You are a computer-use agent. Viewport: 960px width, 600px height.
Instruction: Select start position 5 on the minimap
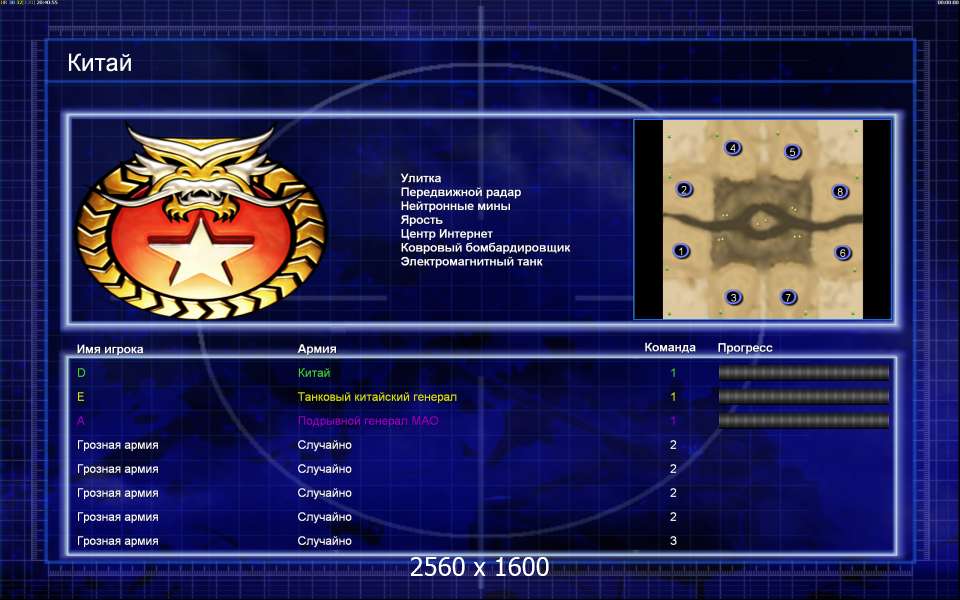tap(792, 151)
